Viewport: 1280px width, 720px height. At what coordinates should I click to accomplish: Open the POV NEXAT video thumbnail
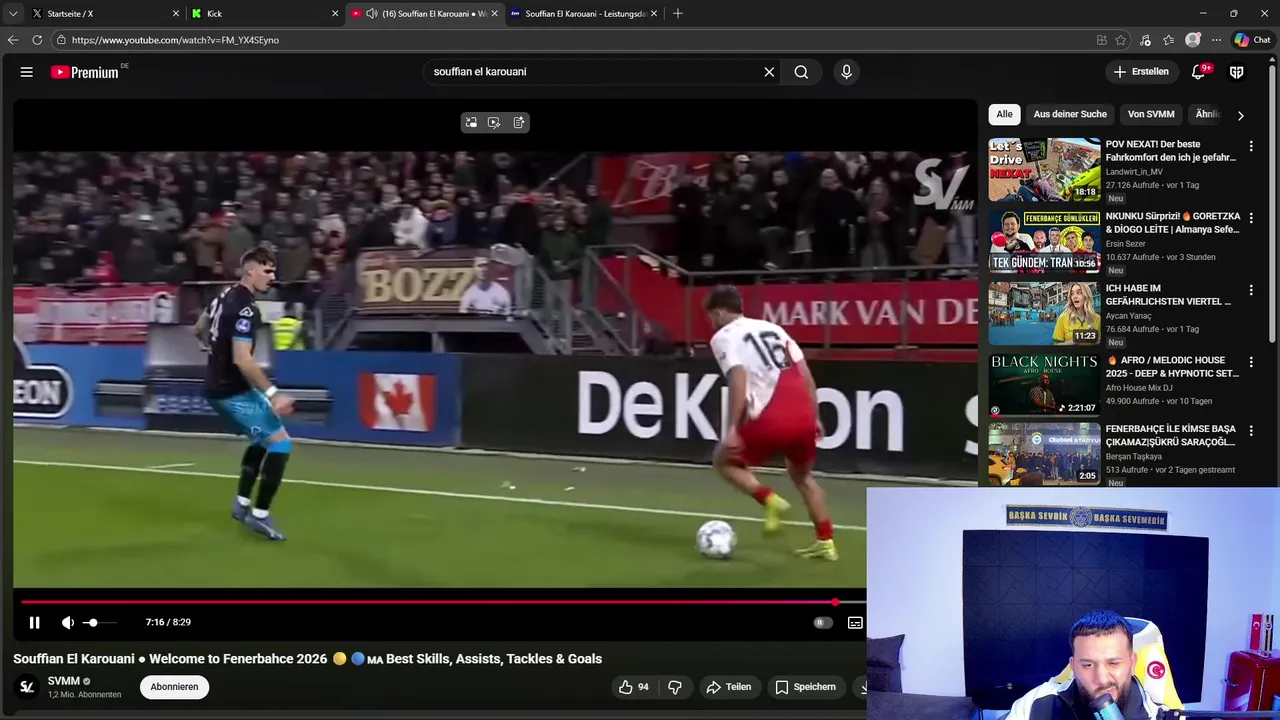[x=1044, y=170]
